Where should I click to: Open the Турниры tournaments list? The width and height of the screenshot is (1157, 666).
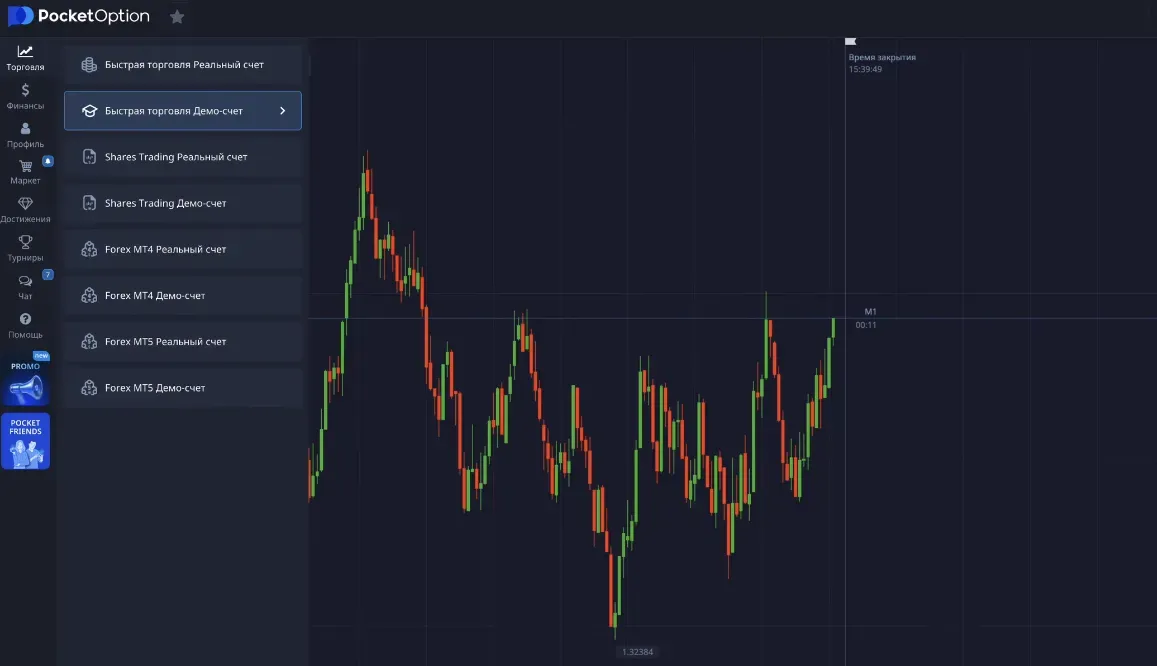point(25,249)
